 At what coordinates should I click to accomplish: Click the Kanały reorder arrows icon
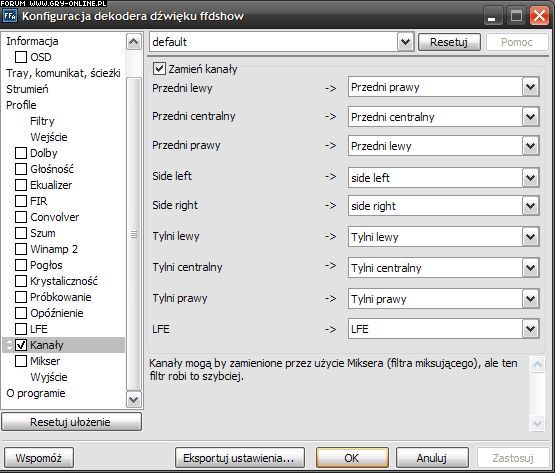(10, 345)
